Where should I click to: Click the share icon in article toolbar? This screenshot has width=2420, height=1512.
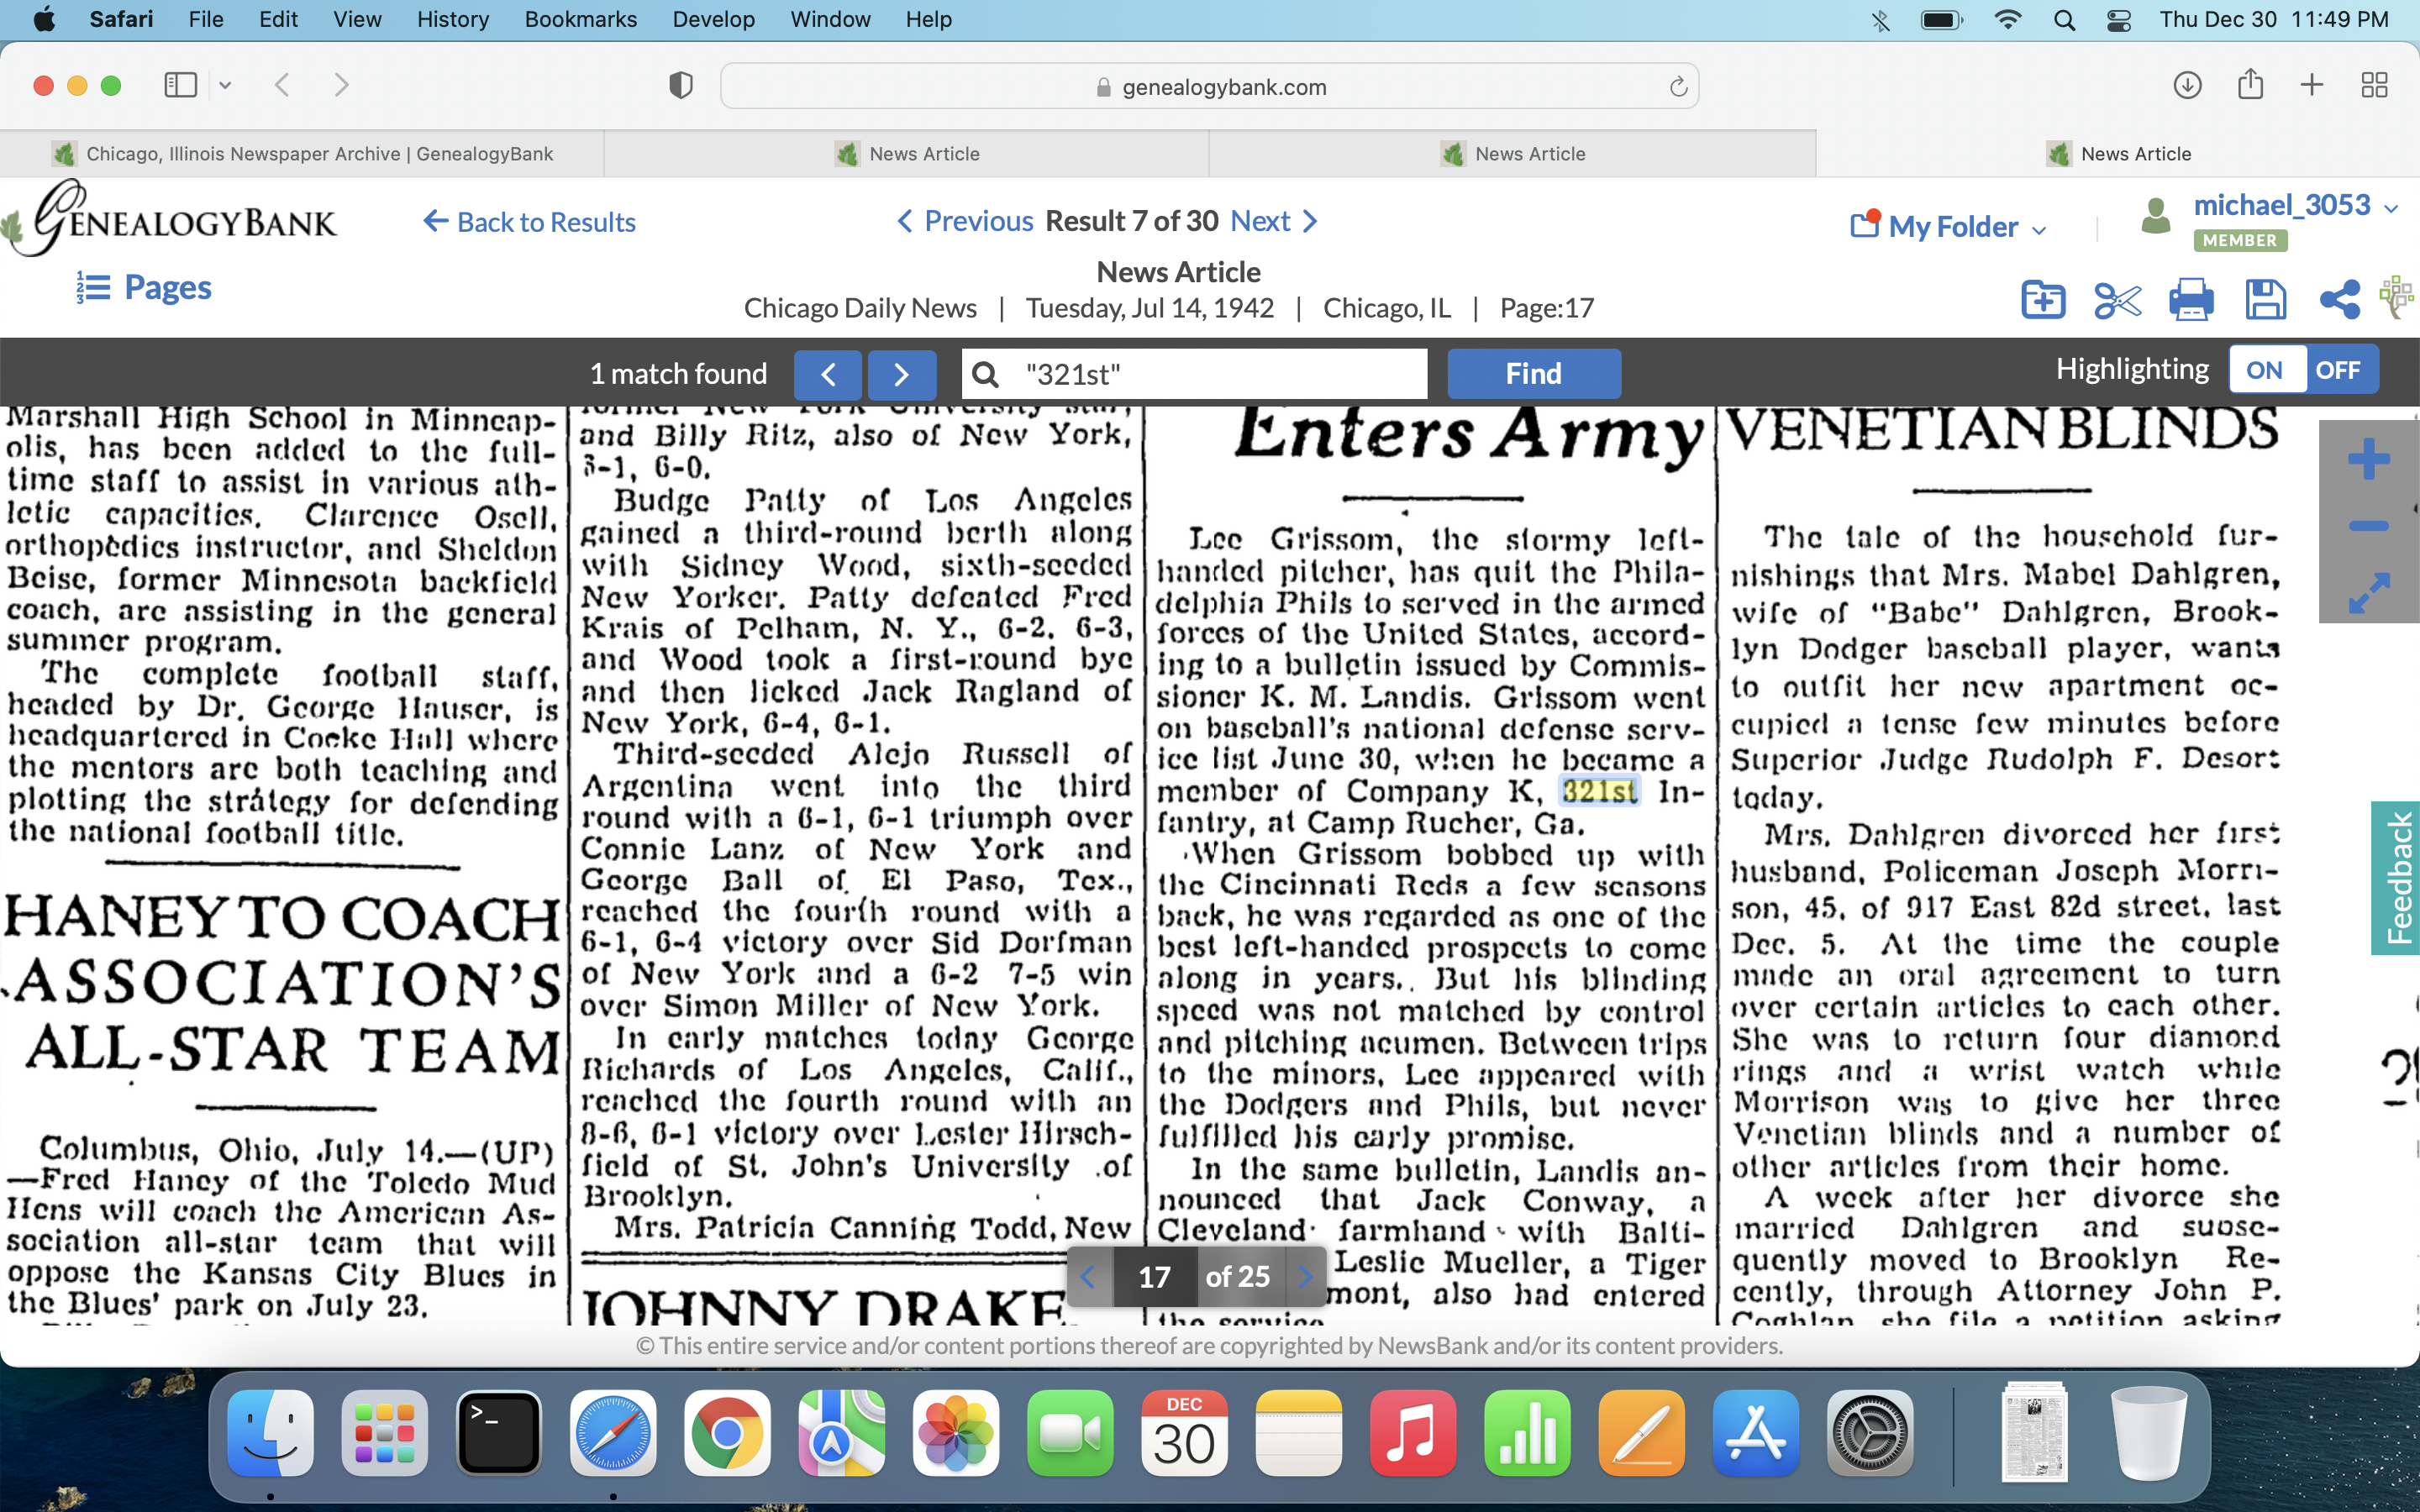click(2339, 299)
